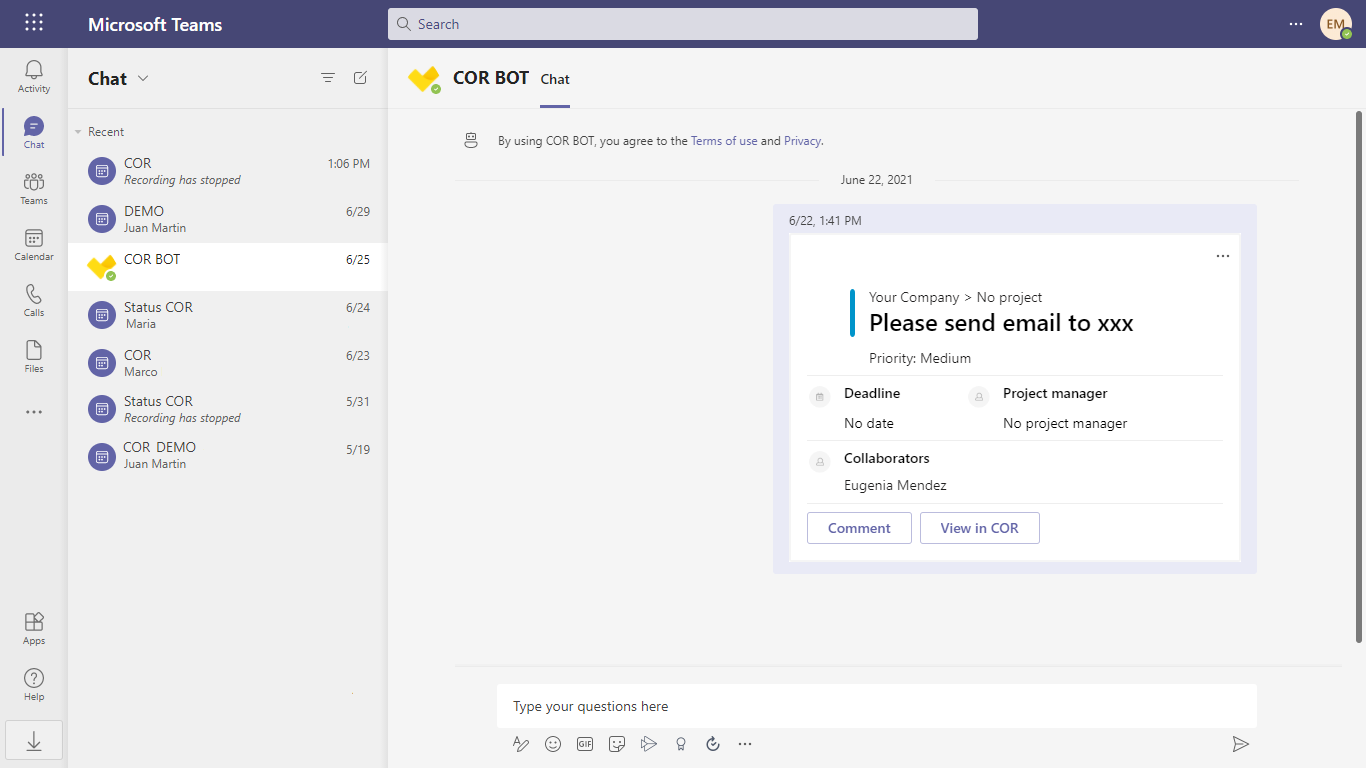
Task: Open the Calendar app
Action: tap(34, 244)
